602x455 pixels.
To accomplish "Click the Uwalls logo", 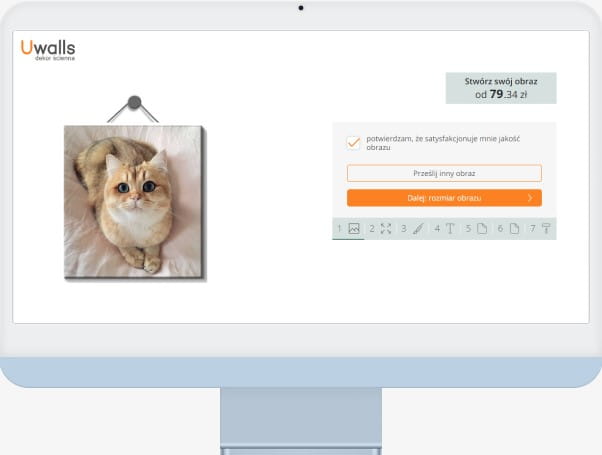I will point(47,47).
